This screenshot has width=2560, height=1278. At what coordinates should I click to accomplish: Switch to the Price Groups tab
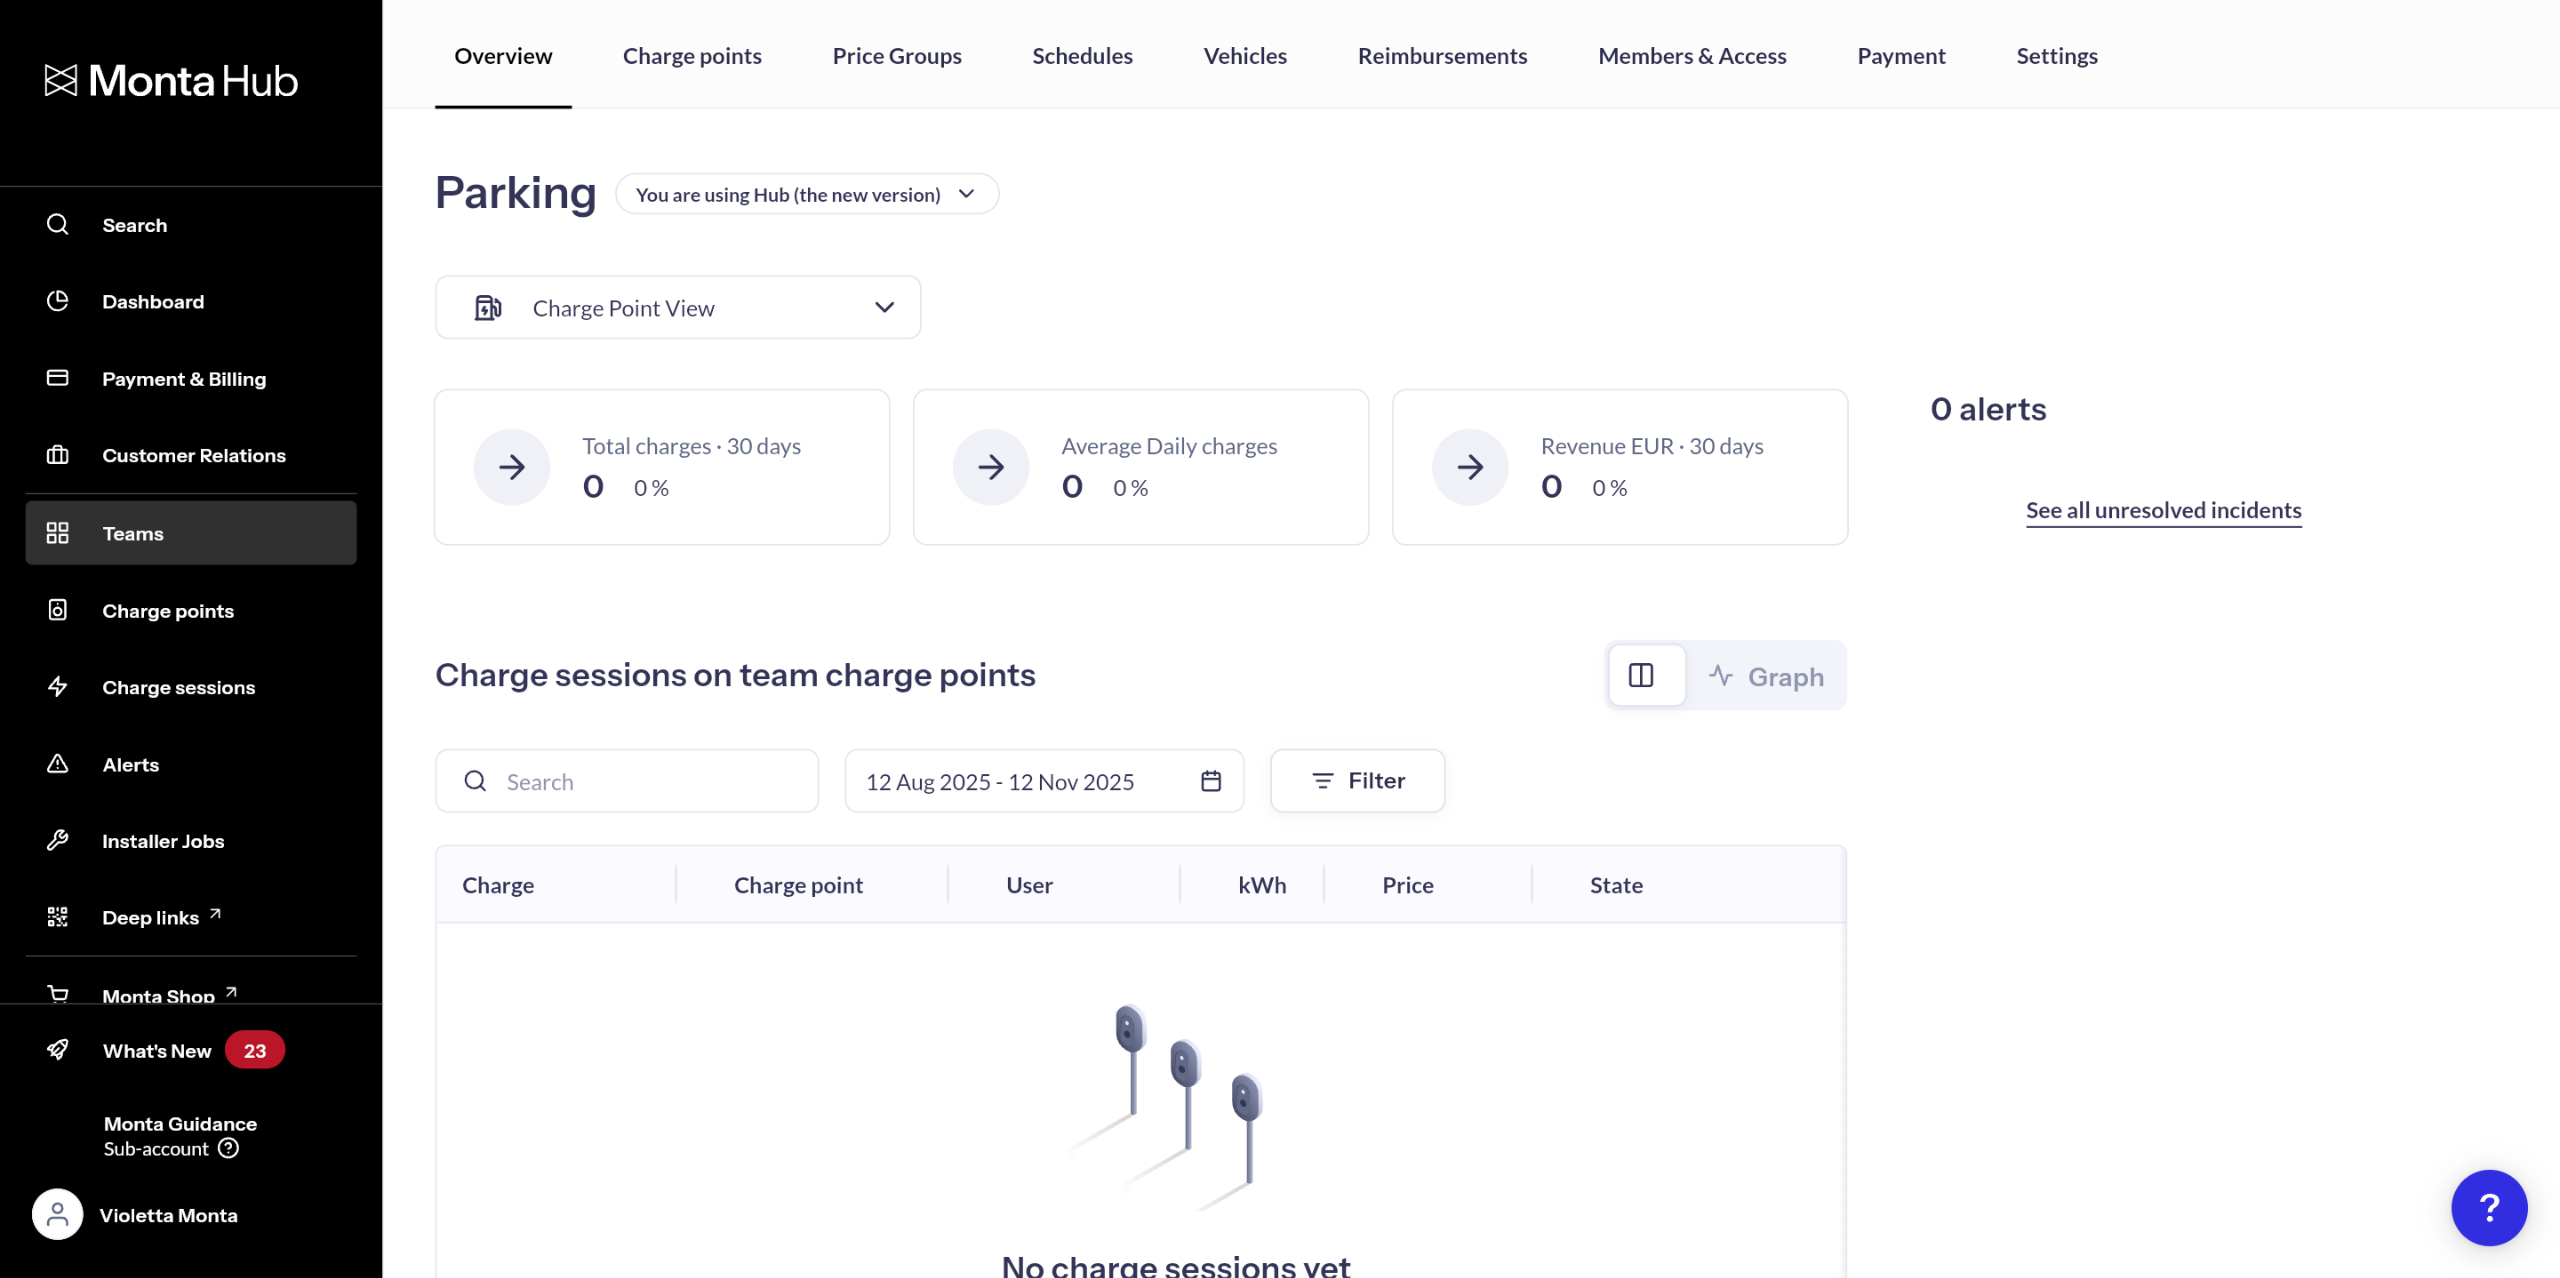(897, 56)
